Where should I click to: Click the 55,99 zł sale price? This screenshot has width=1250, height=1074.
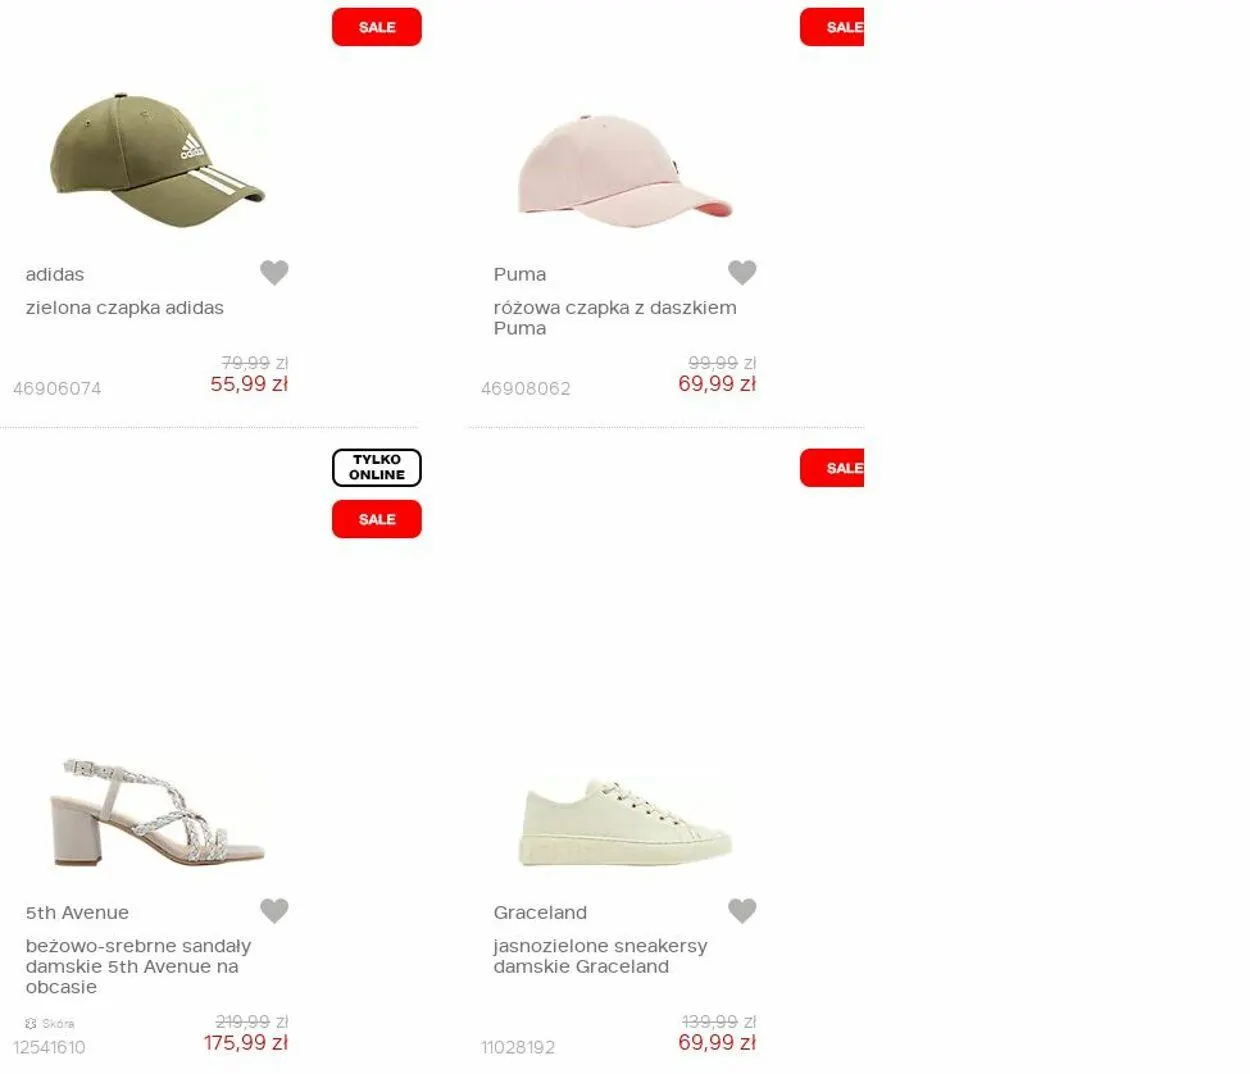[x=249, y=384]
